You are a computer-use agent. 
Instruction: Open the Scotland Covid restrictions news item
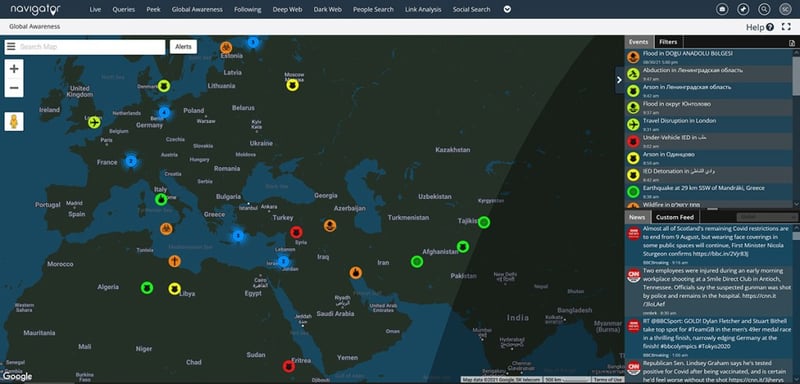tap(709, 245)
